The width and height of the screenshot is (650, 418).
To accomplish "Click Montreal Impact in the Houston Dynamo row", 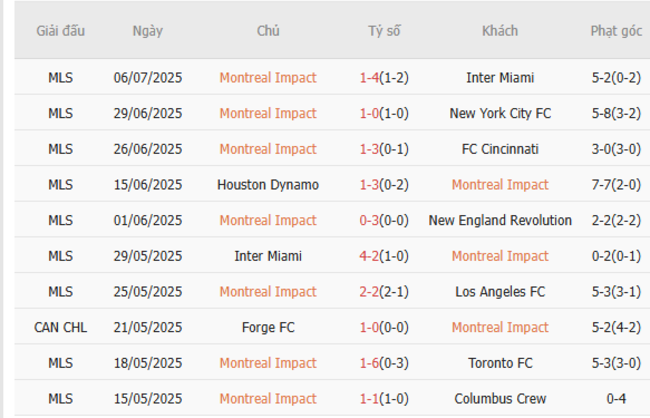I will coord(500,185).
